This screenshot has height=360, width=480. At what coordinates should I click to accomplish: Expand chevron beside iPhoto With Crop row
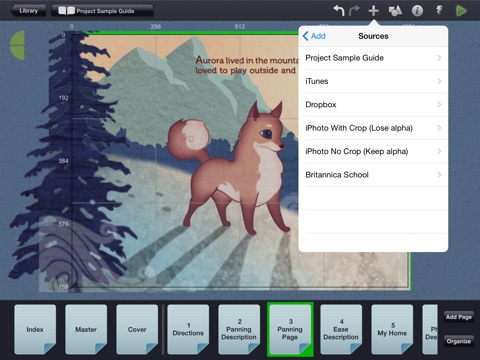coord(439,128)
